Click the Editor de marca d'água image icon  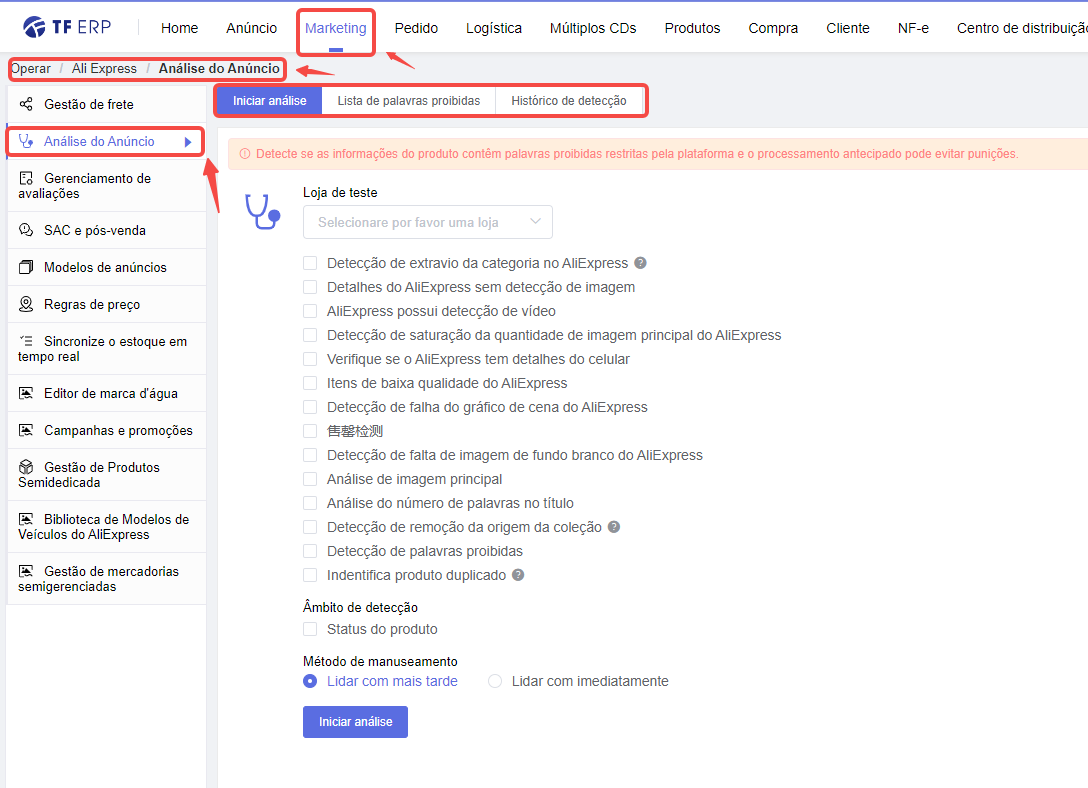pyautogui.click(x=26, y=393)
